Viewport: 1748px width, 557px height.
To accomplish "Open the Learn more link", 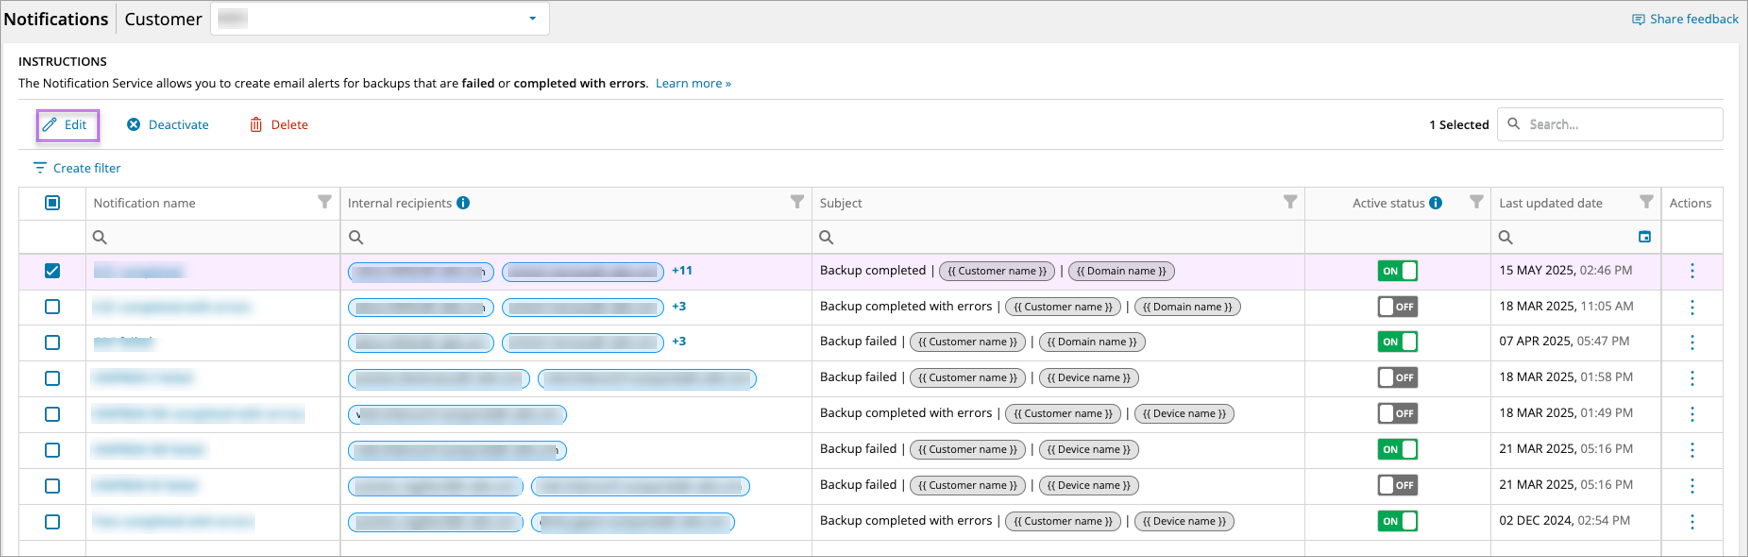I will click(693, 83).
